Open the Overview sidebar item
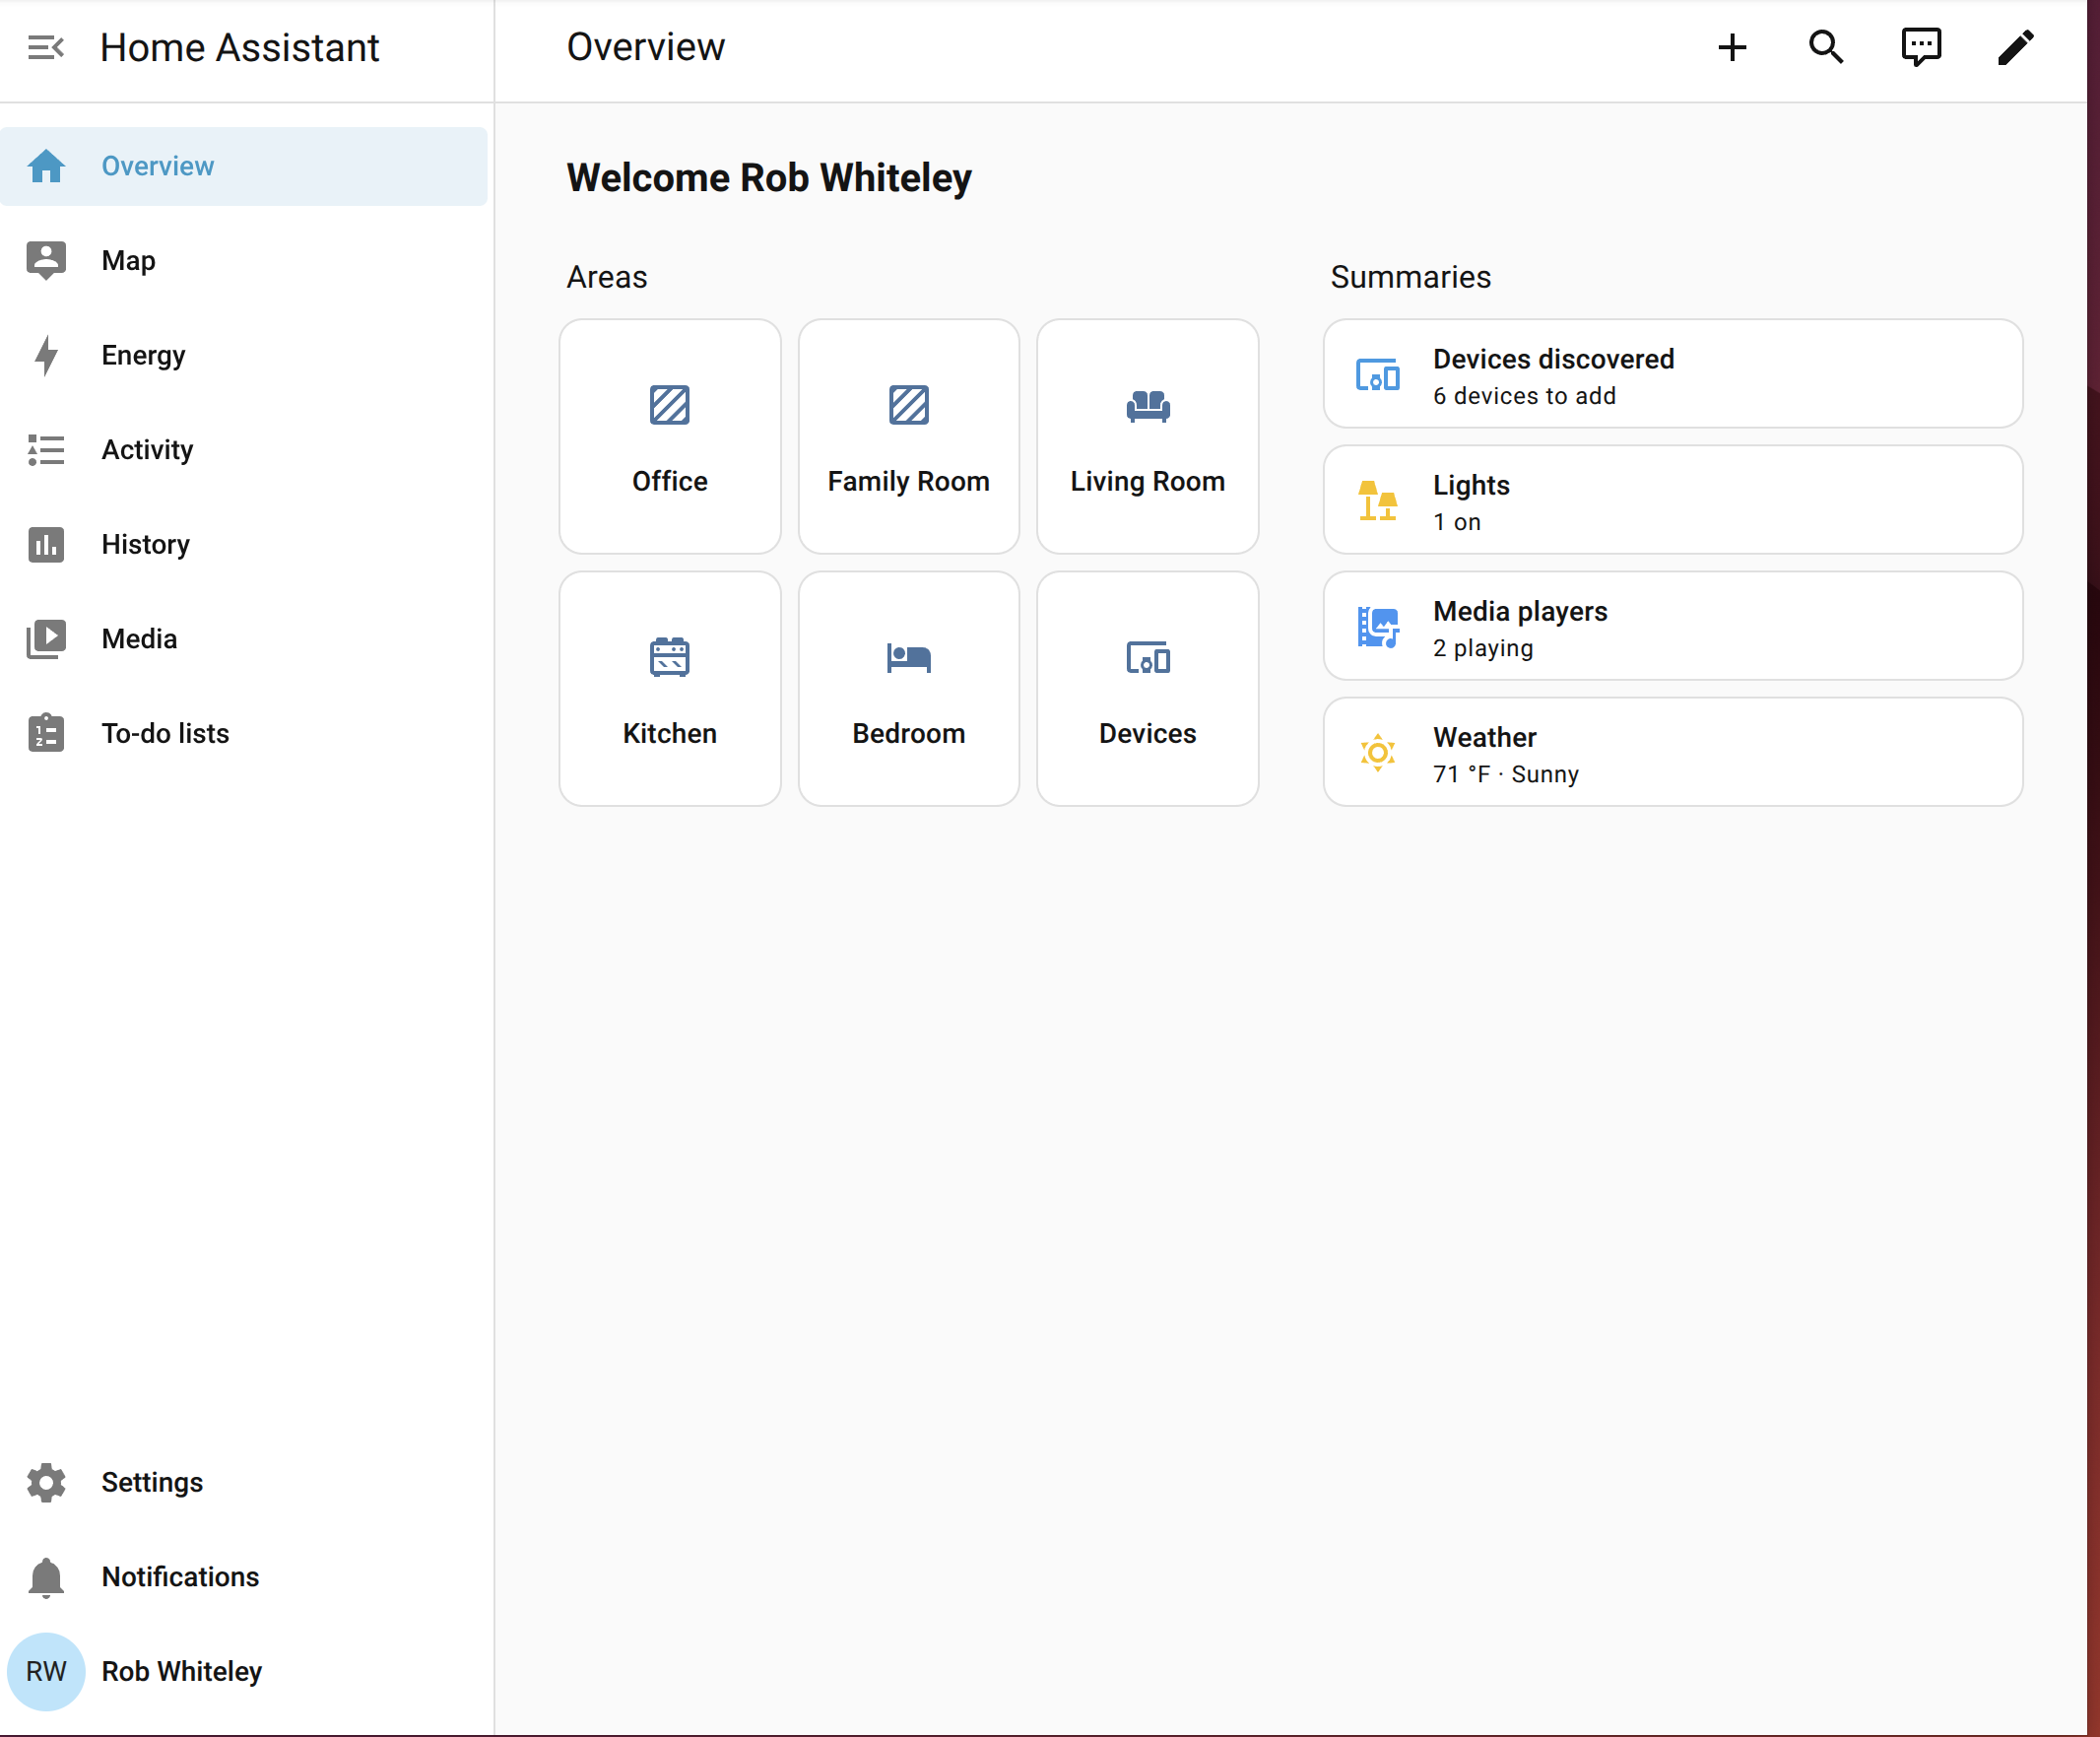This screenshot has height=1737, width=2100. pos(244,166)
